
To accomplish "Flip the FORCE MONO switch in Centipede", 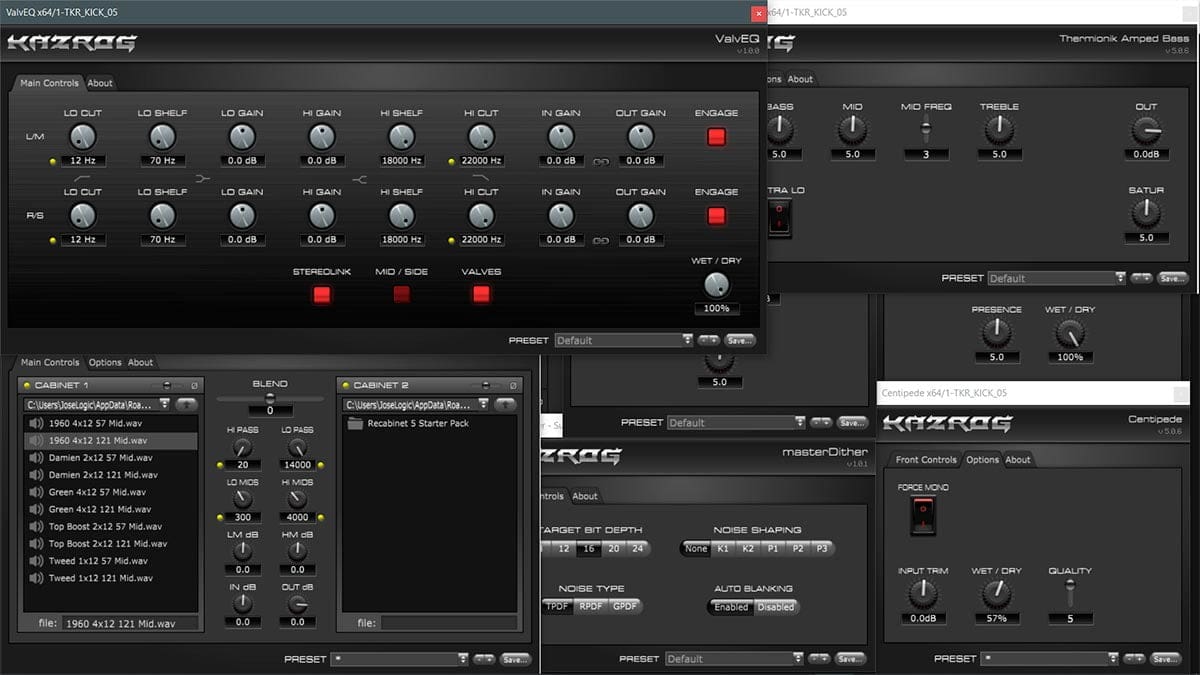I will pos(922,517).
